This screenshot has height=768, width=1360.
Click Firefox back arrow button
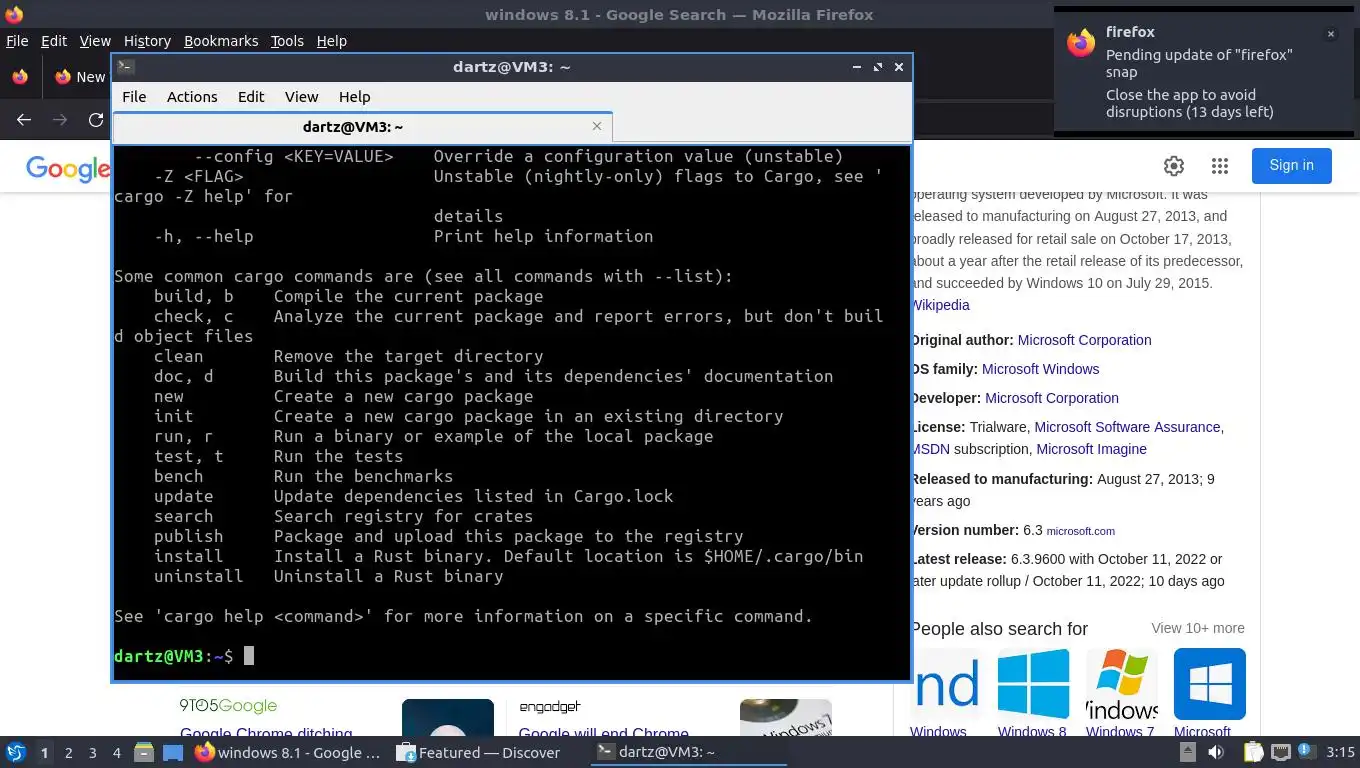tap(24, 120)
